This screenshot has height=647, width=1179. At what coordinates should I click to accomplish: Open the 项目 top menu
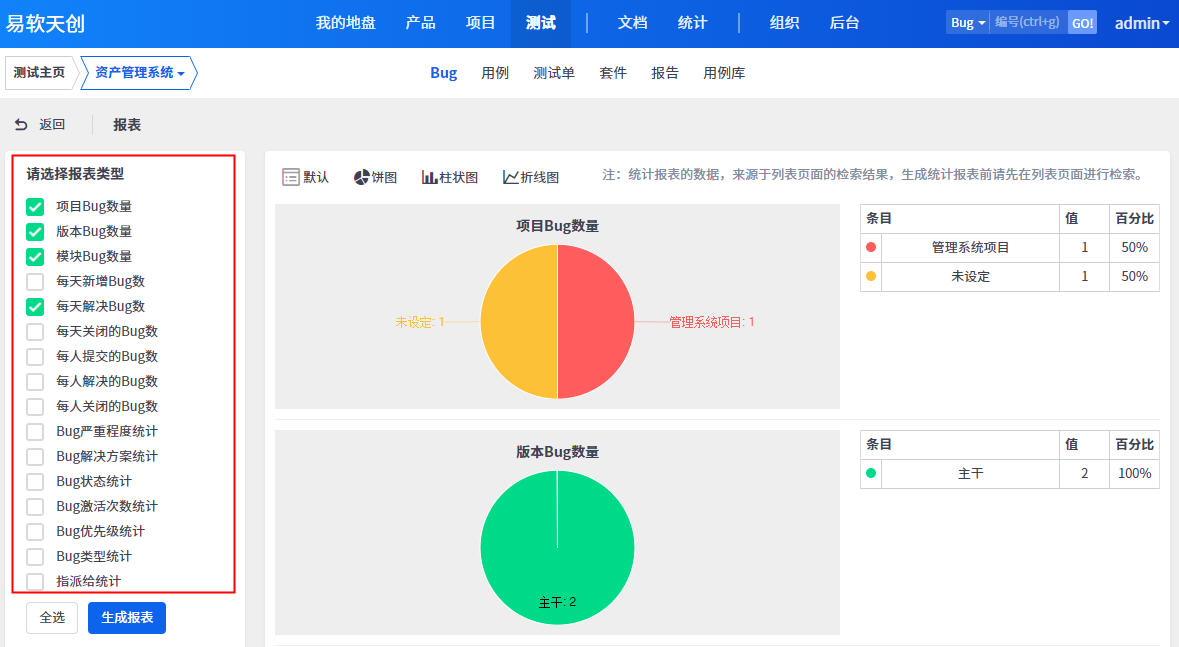point(481,23)
